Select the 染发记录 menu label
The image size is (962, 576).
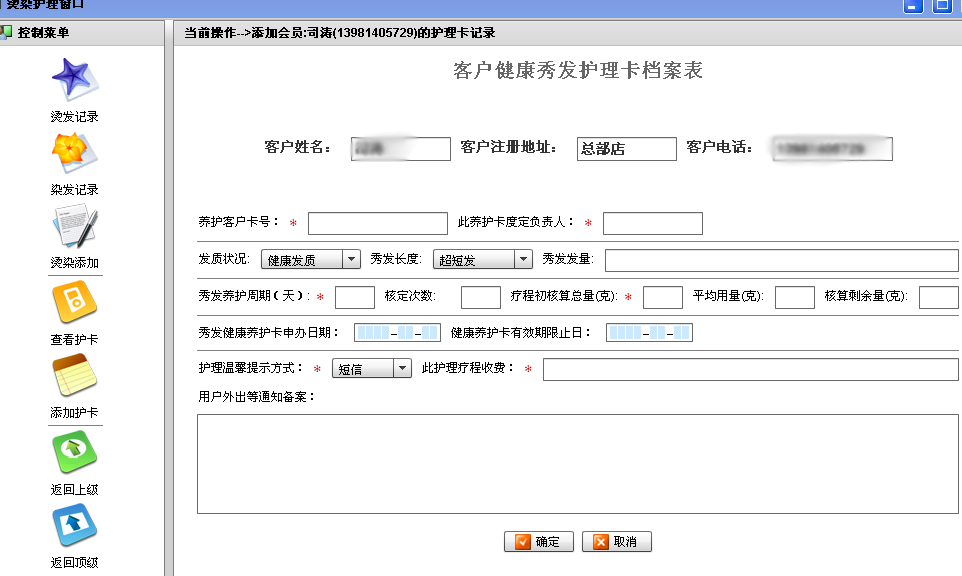pos(75,190)
